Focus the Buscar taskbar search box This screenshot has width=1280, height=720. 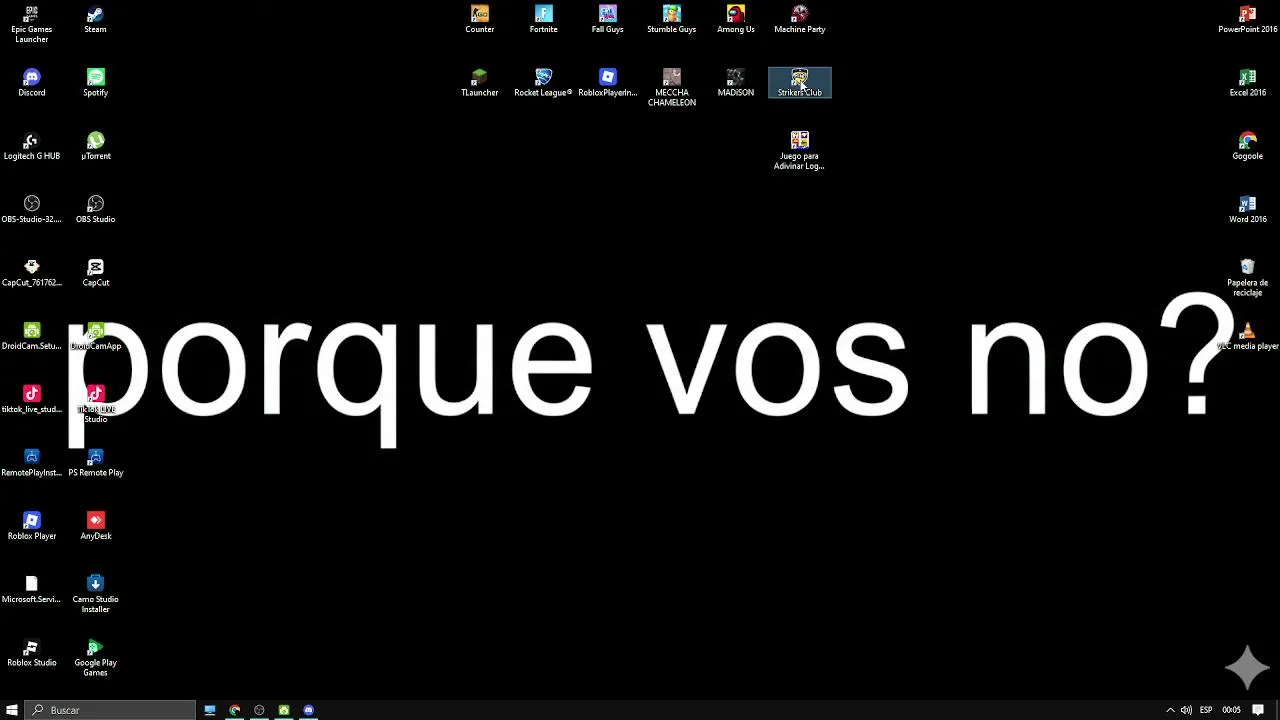(x=110, y=710)
